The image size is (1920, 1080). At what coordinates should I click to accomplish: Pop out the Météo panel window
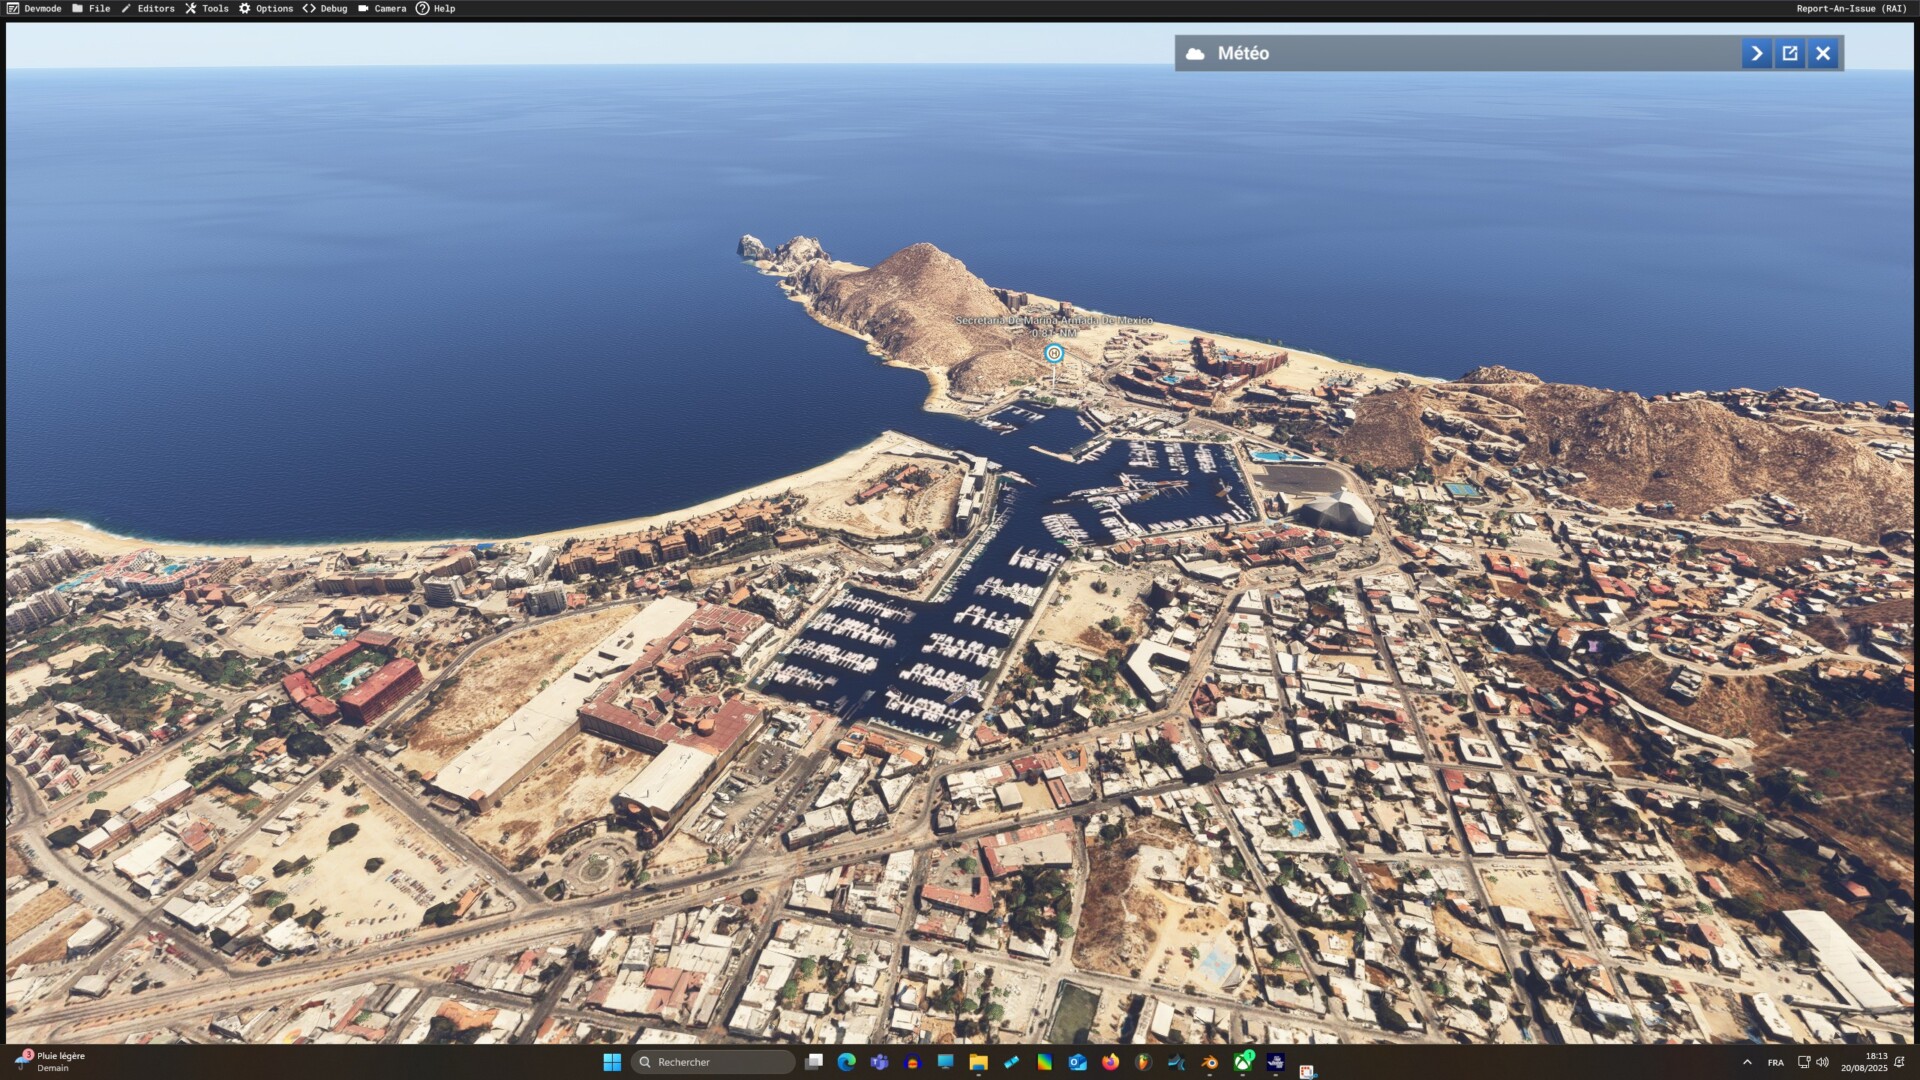(x=1790, y=54)
